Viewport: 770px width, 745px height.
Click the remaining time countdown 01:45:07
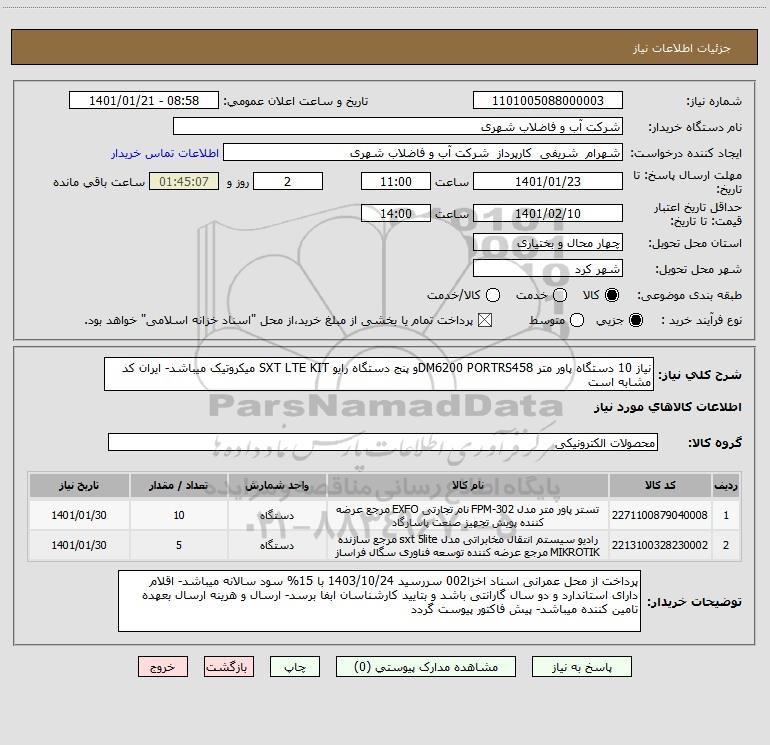click(184, 181)
